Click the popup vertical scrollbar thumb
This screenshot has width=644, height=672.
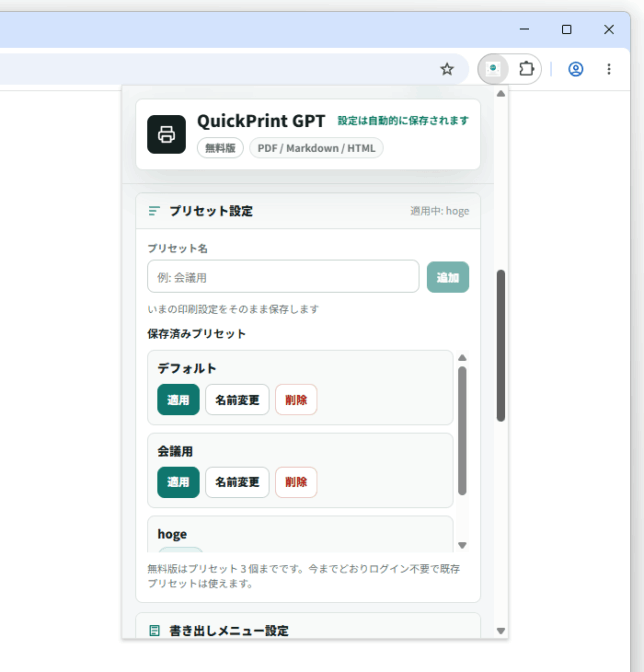coord(501,345)
